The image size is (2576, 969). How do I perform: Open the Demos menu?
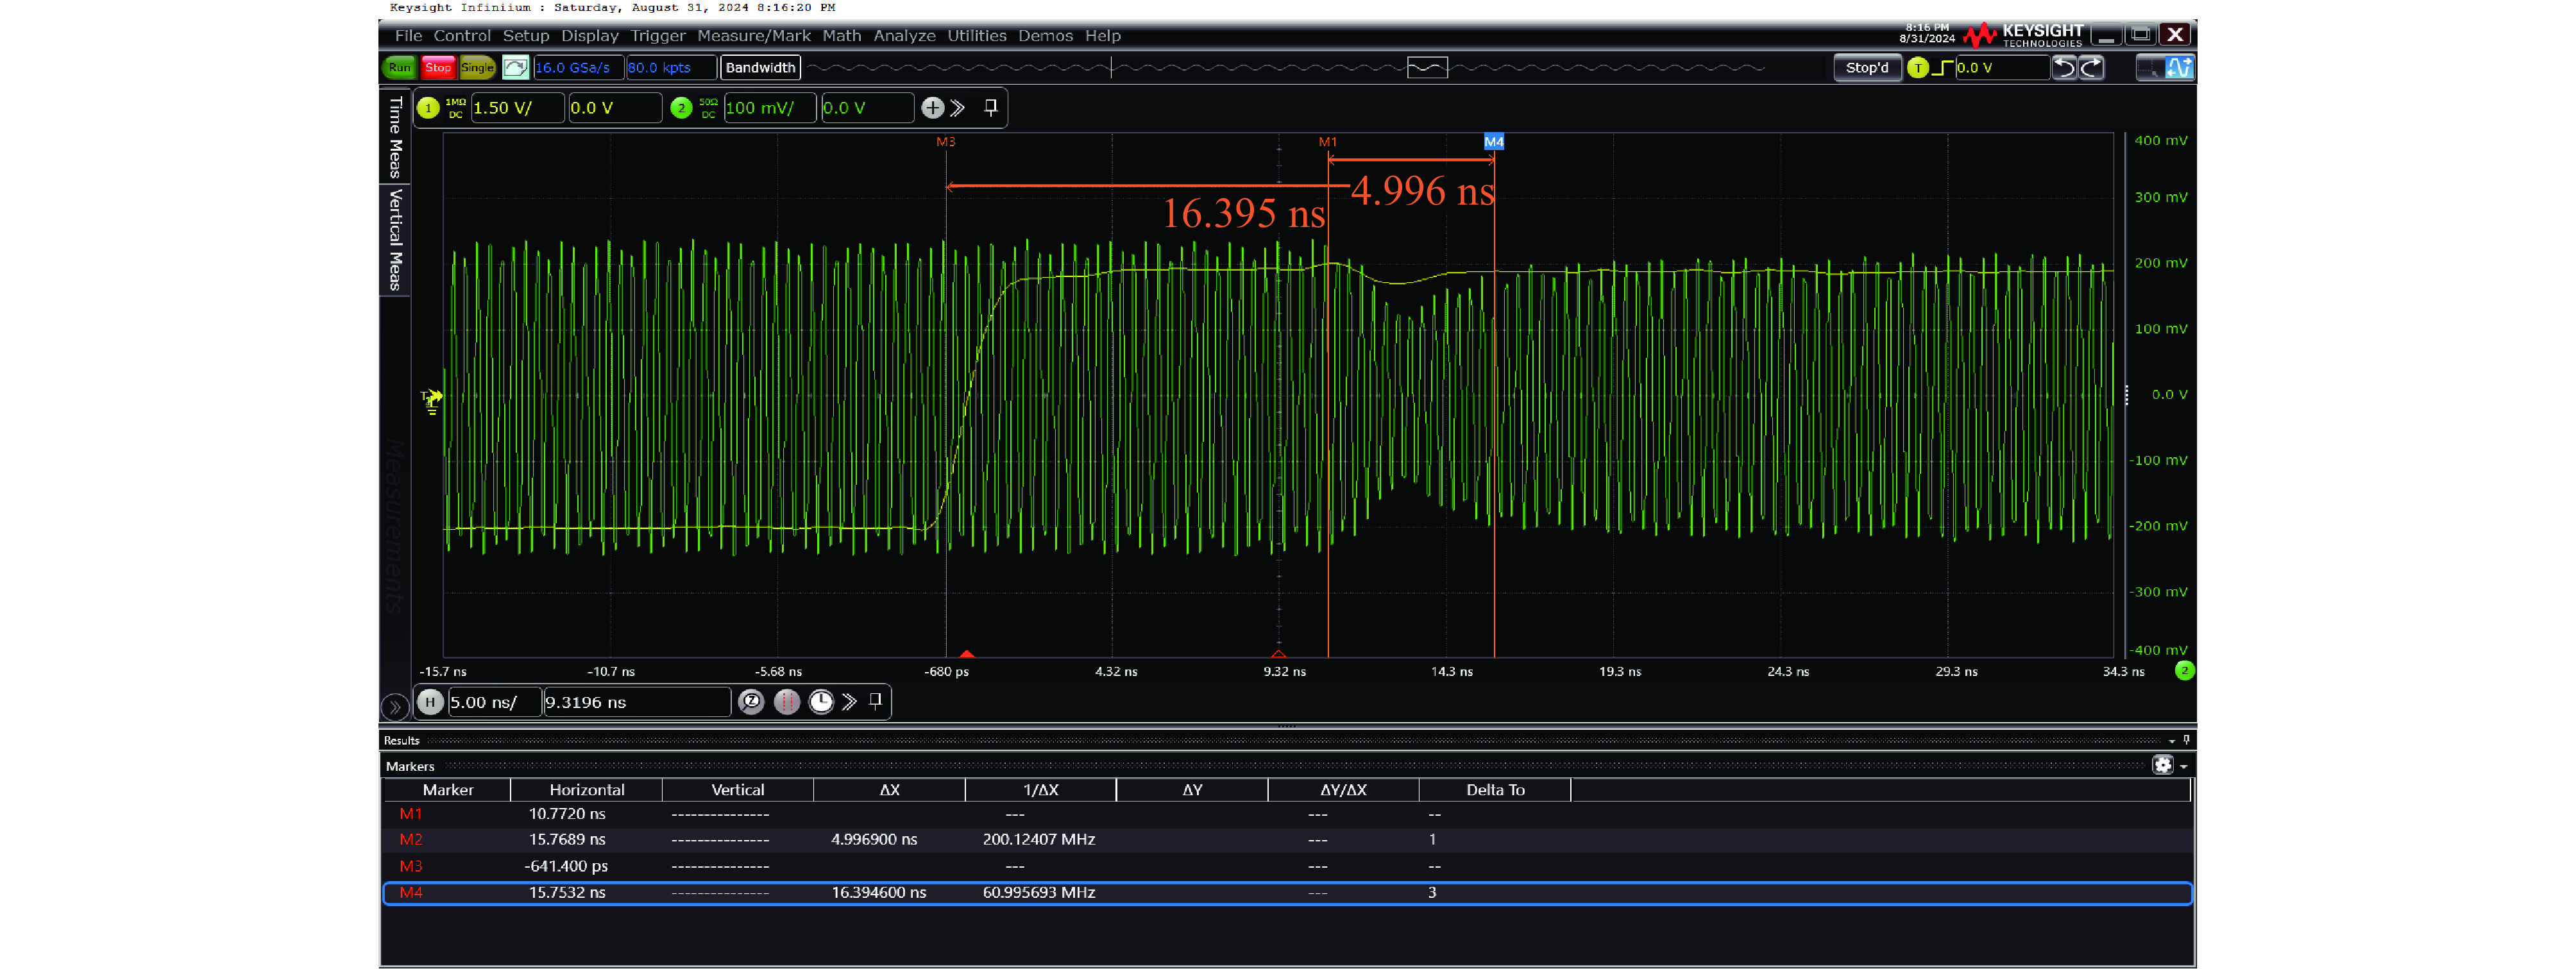click(x=1045, y=36)
